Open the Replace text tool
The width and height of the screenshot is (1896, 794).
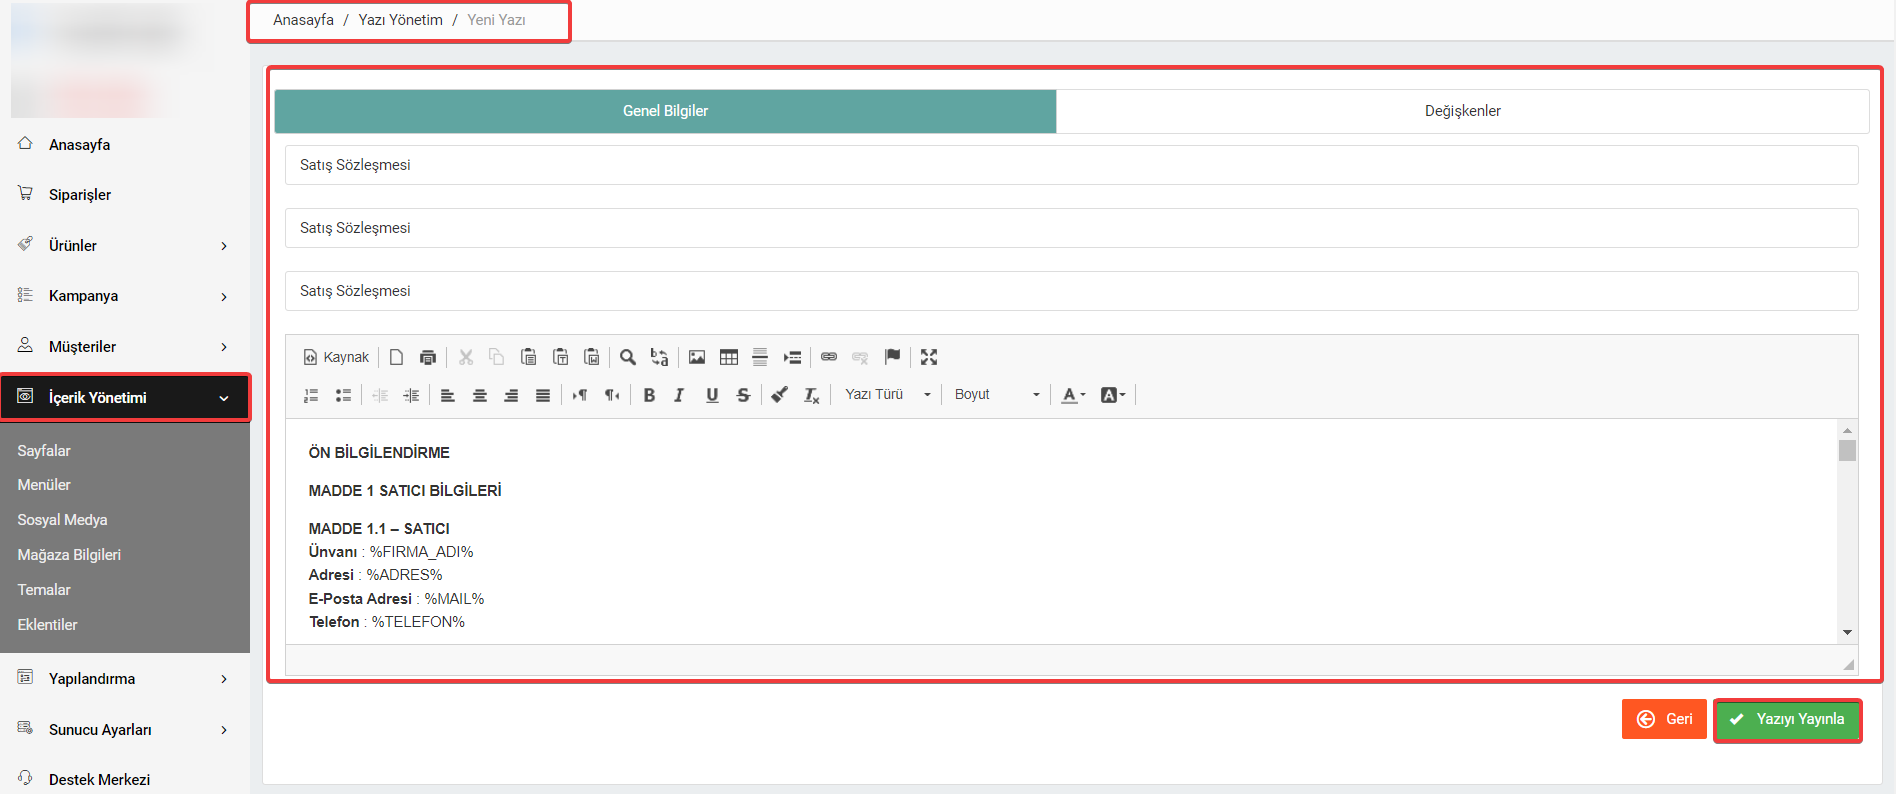[x=659, y=357]
